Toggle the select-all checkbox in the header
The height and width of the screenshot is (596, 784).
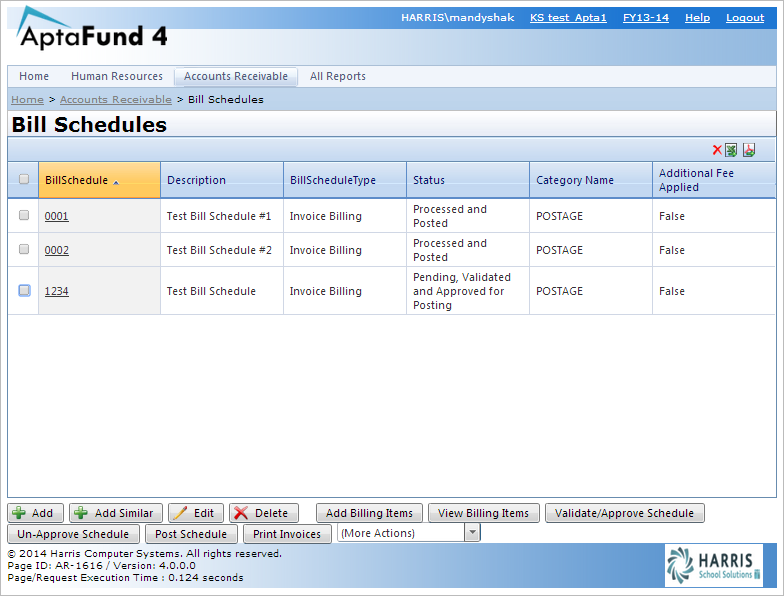[24, 179]
